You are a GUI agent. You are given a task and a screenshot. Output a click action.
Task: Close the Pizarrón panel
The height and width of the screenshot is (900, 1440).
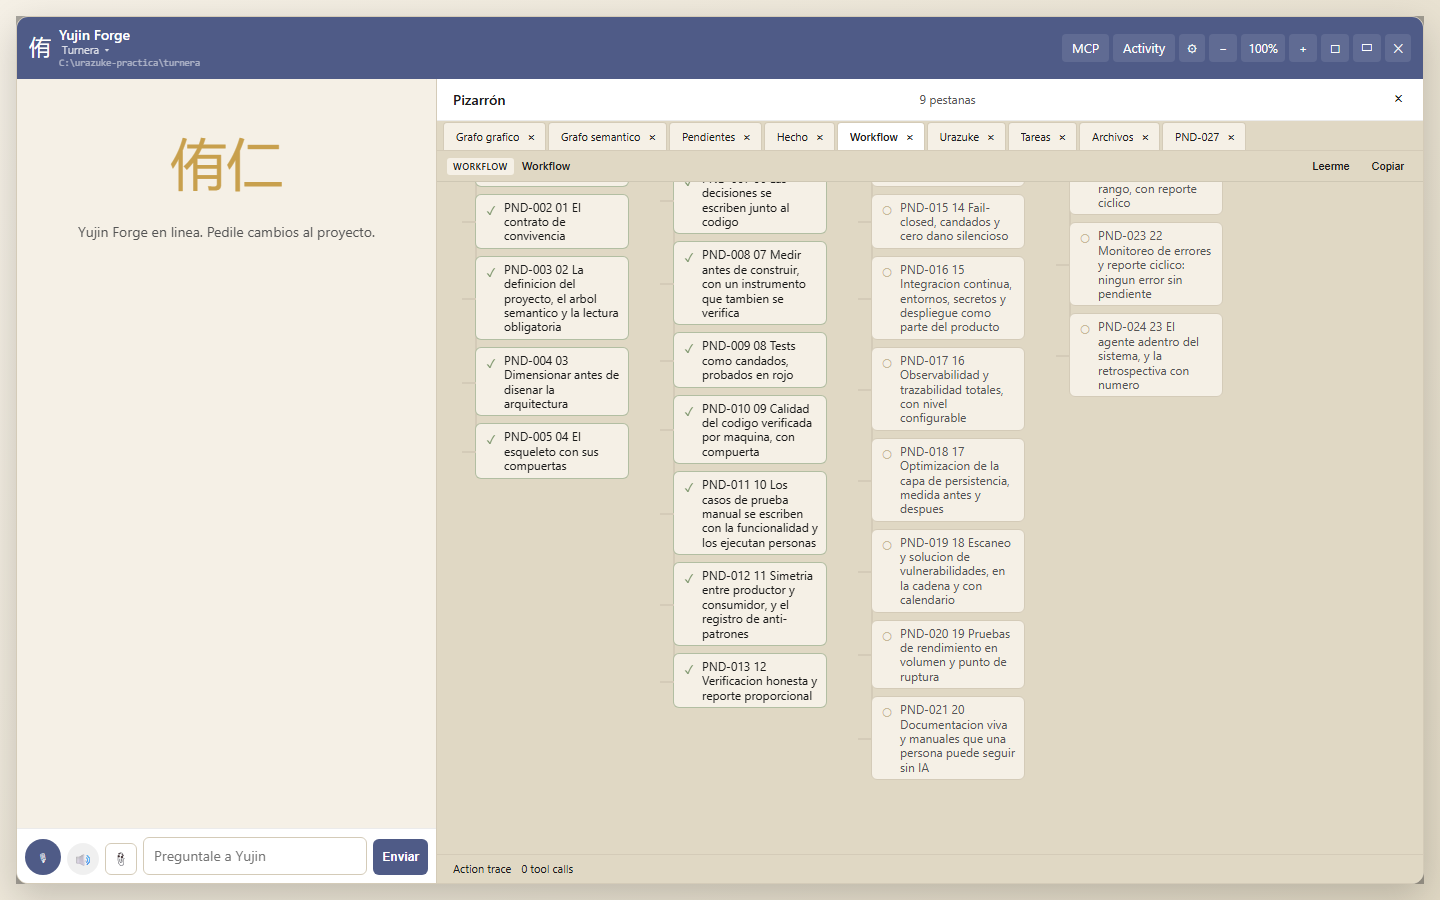[1398, 99]
